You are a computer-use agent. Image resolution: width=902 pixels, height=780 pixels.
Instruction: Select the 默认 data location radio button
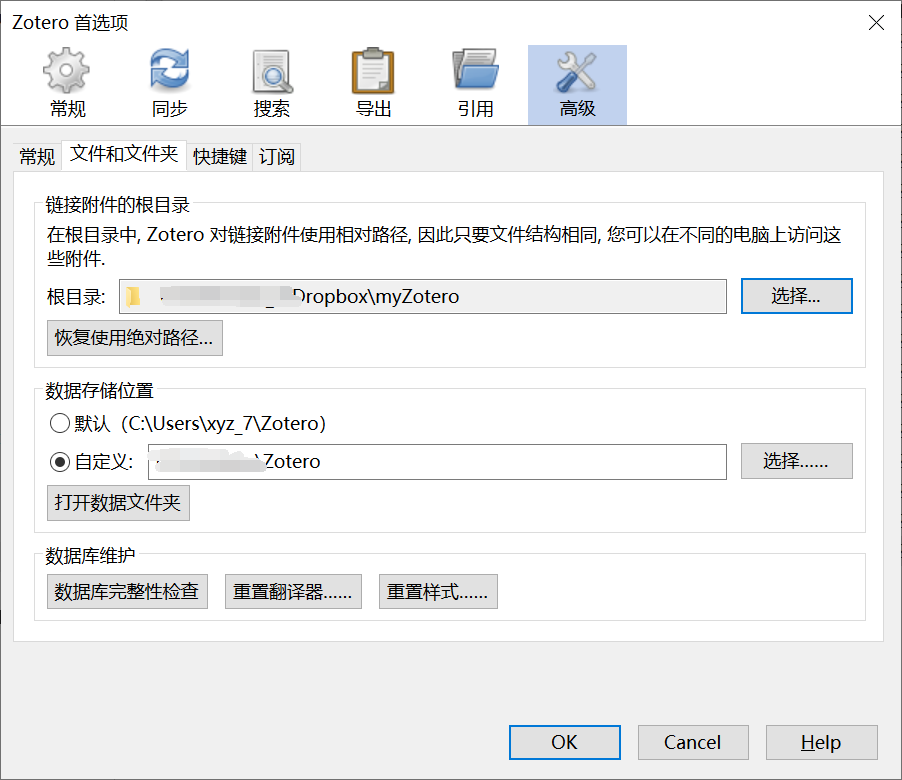pos(60,423)
